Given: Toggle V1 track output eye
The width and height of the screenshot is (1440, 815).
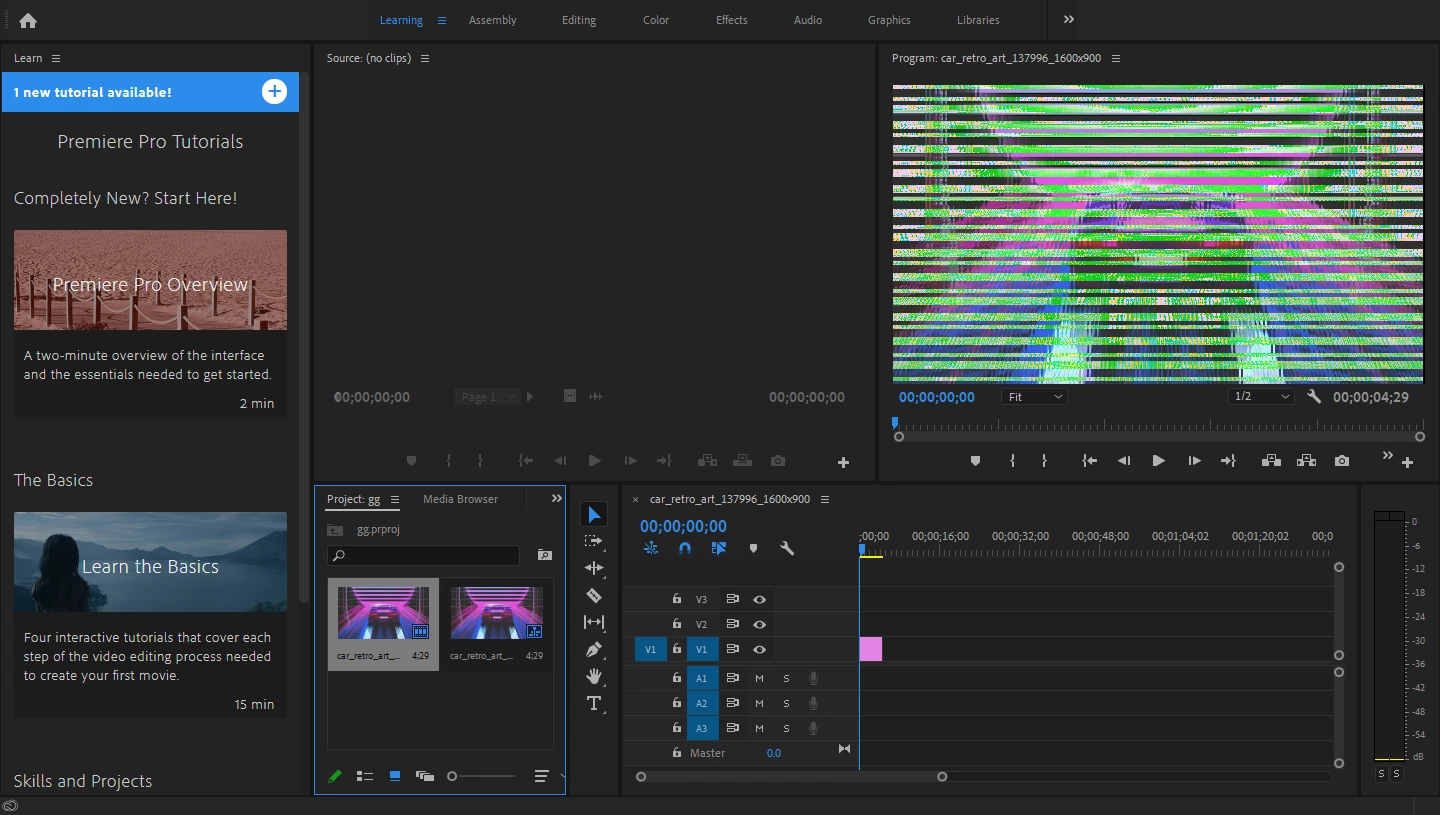Looking at the screenshot, I should click(760, 650).
